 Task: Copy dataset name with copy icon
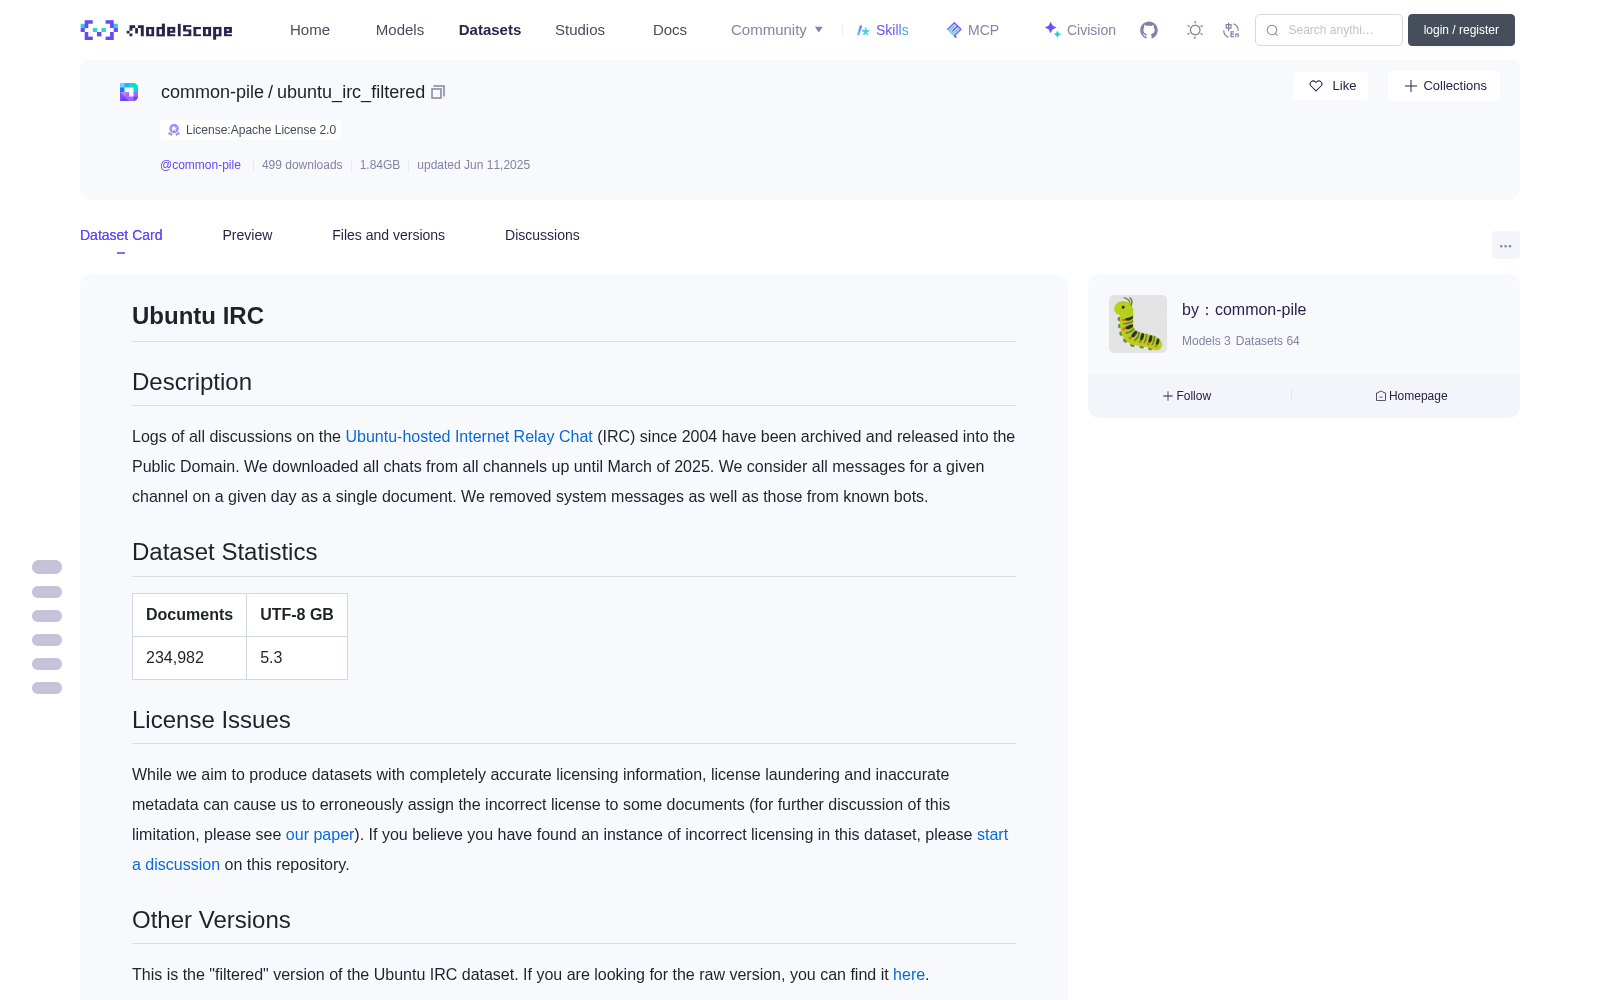(x=438, y=92)
